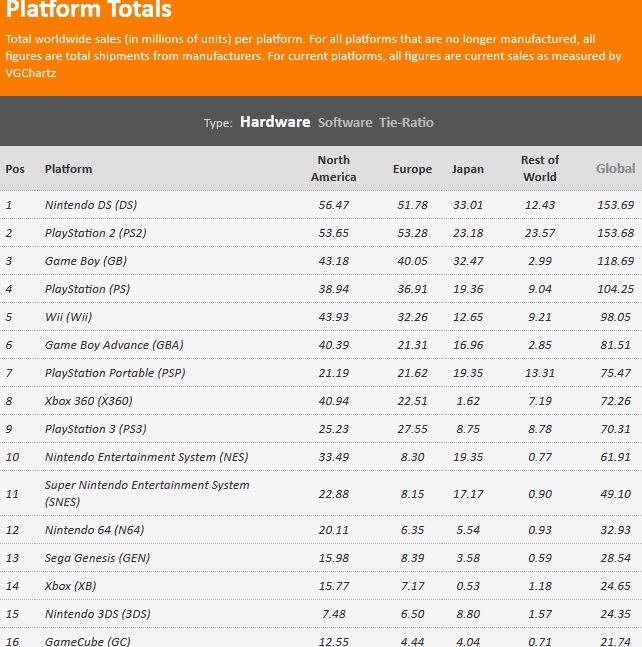
Task: Sort by Rest of World column
Action: [539, 168]
